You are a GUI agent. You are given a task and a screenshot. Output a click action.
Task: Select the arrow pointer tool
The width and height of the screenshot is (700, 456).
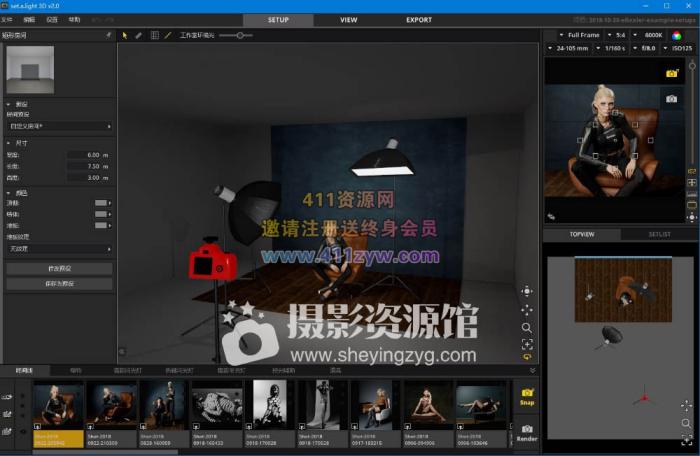click(125, 35)
